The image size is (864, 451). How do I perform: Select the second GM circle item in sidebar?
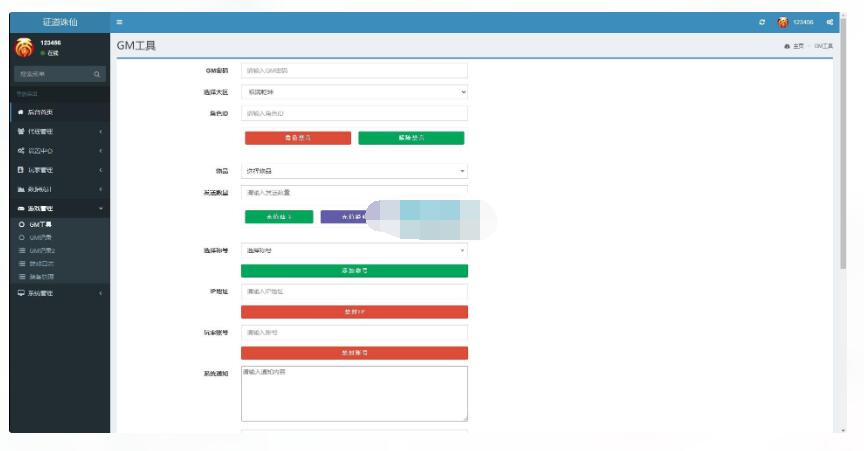tap(22, 238)
